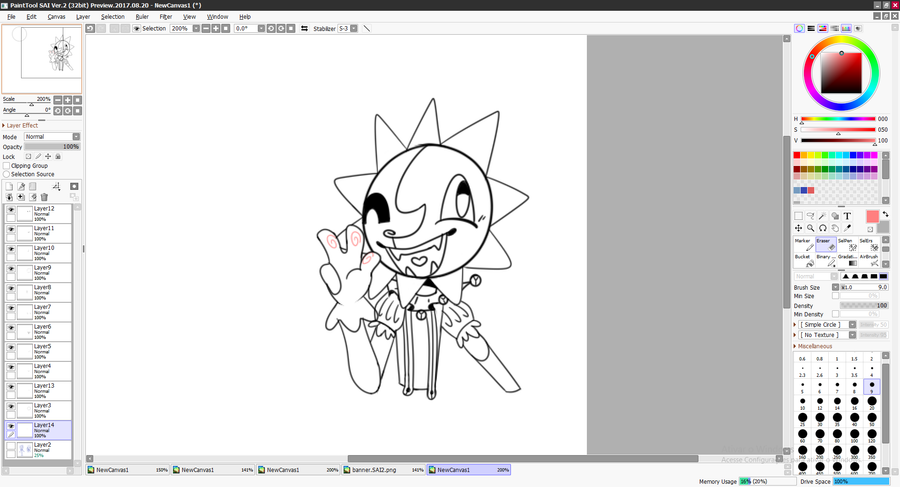Open the Canvas menu
The height and width of the screenshot is (487, 900).
tap(56, 17)
